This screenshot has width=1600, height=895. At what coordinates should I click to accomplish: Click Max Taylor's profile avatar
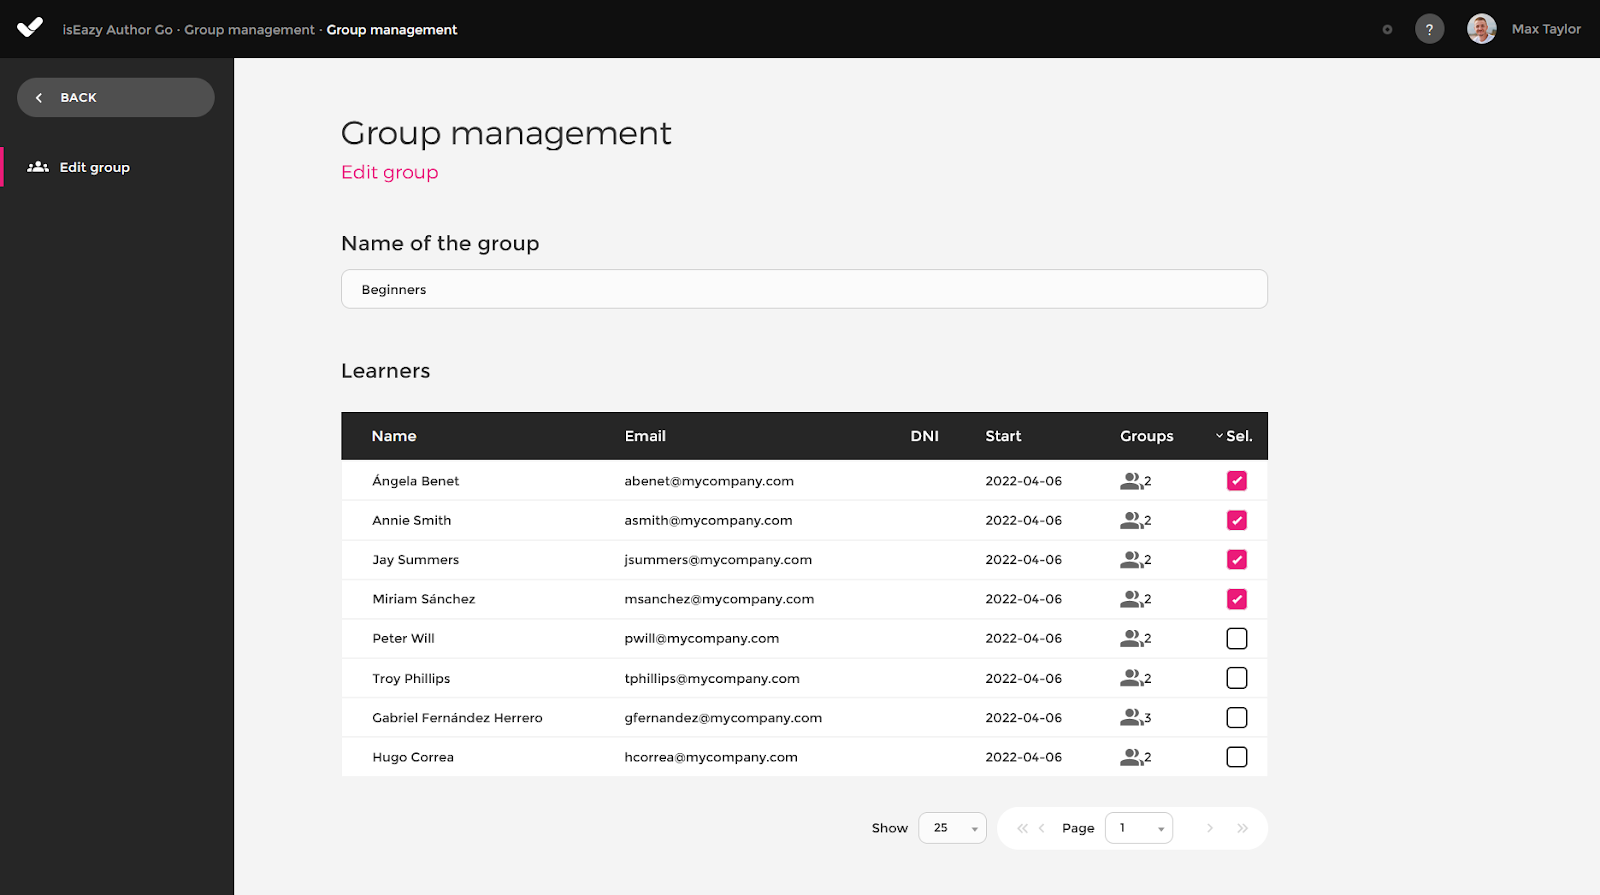[x=1481, y=29]
